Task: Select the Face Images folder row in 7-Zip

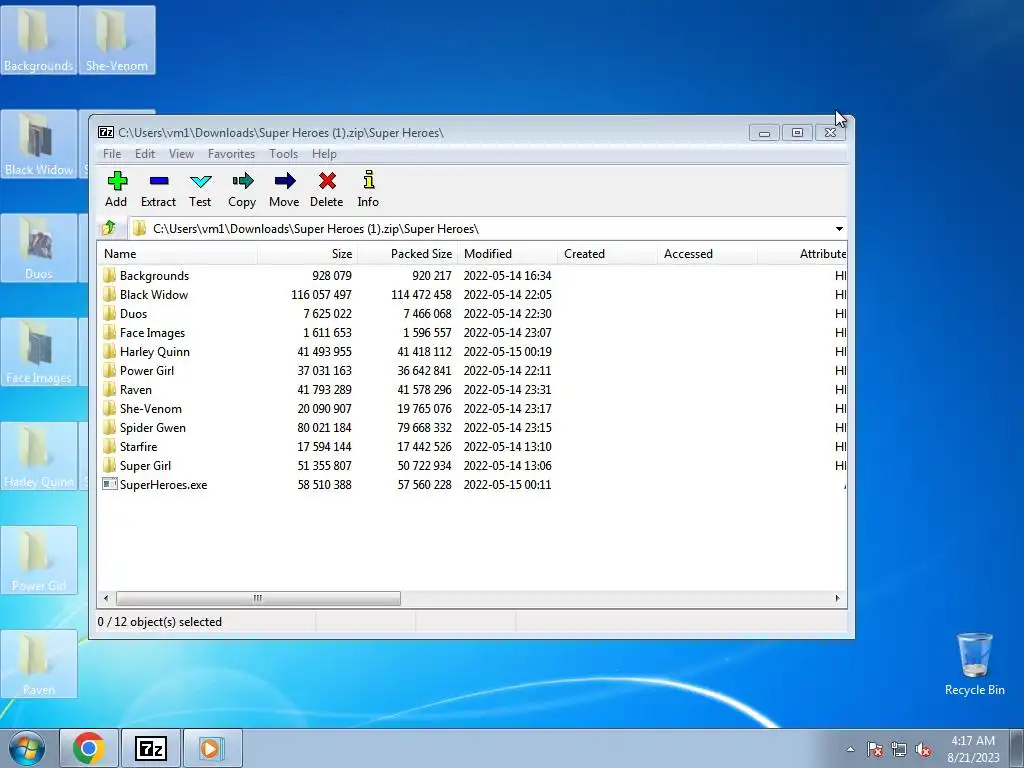Action: [472, 332]
